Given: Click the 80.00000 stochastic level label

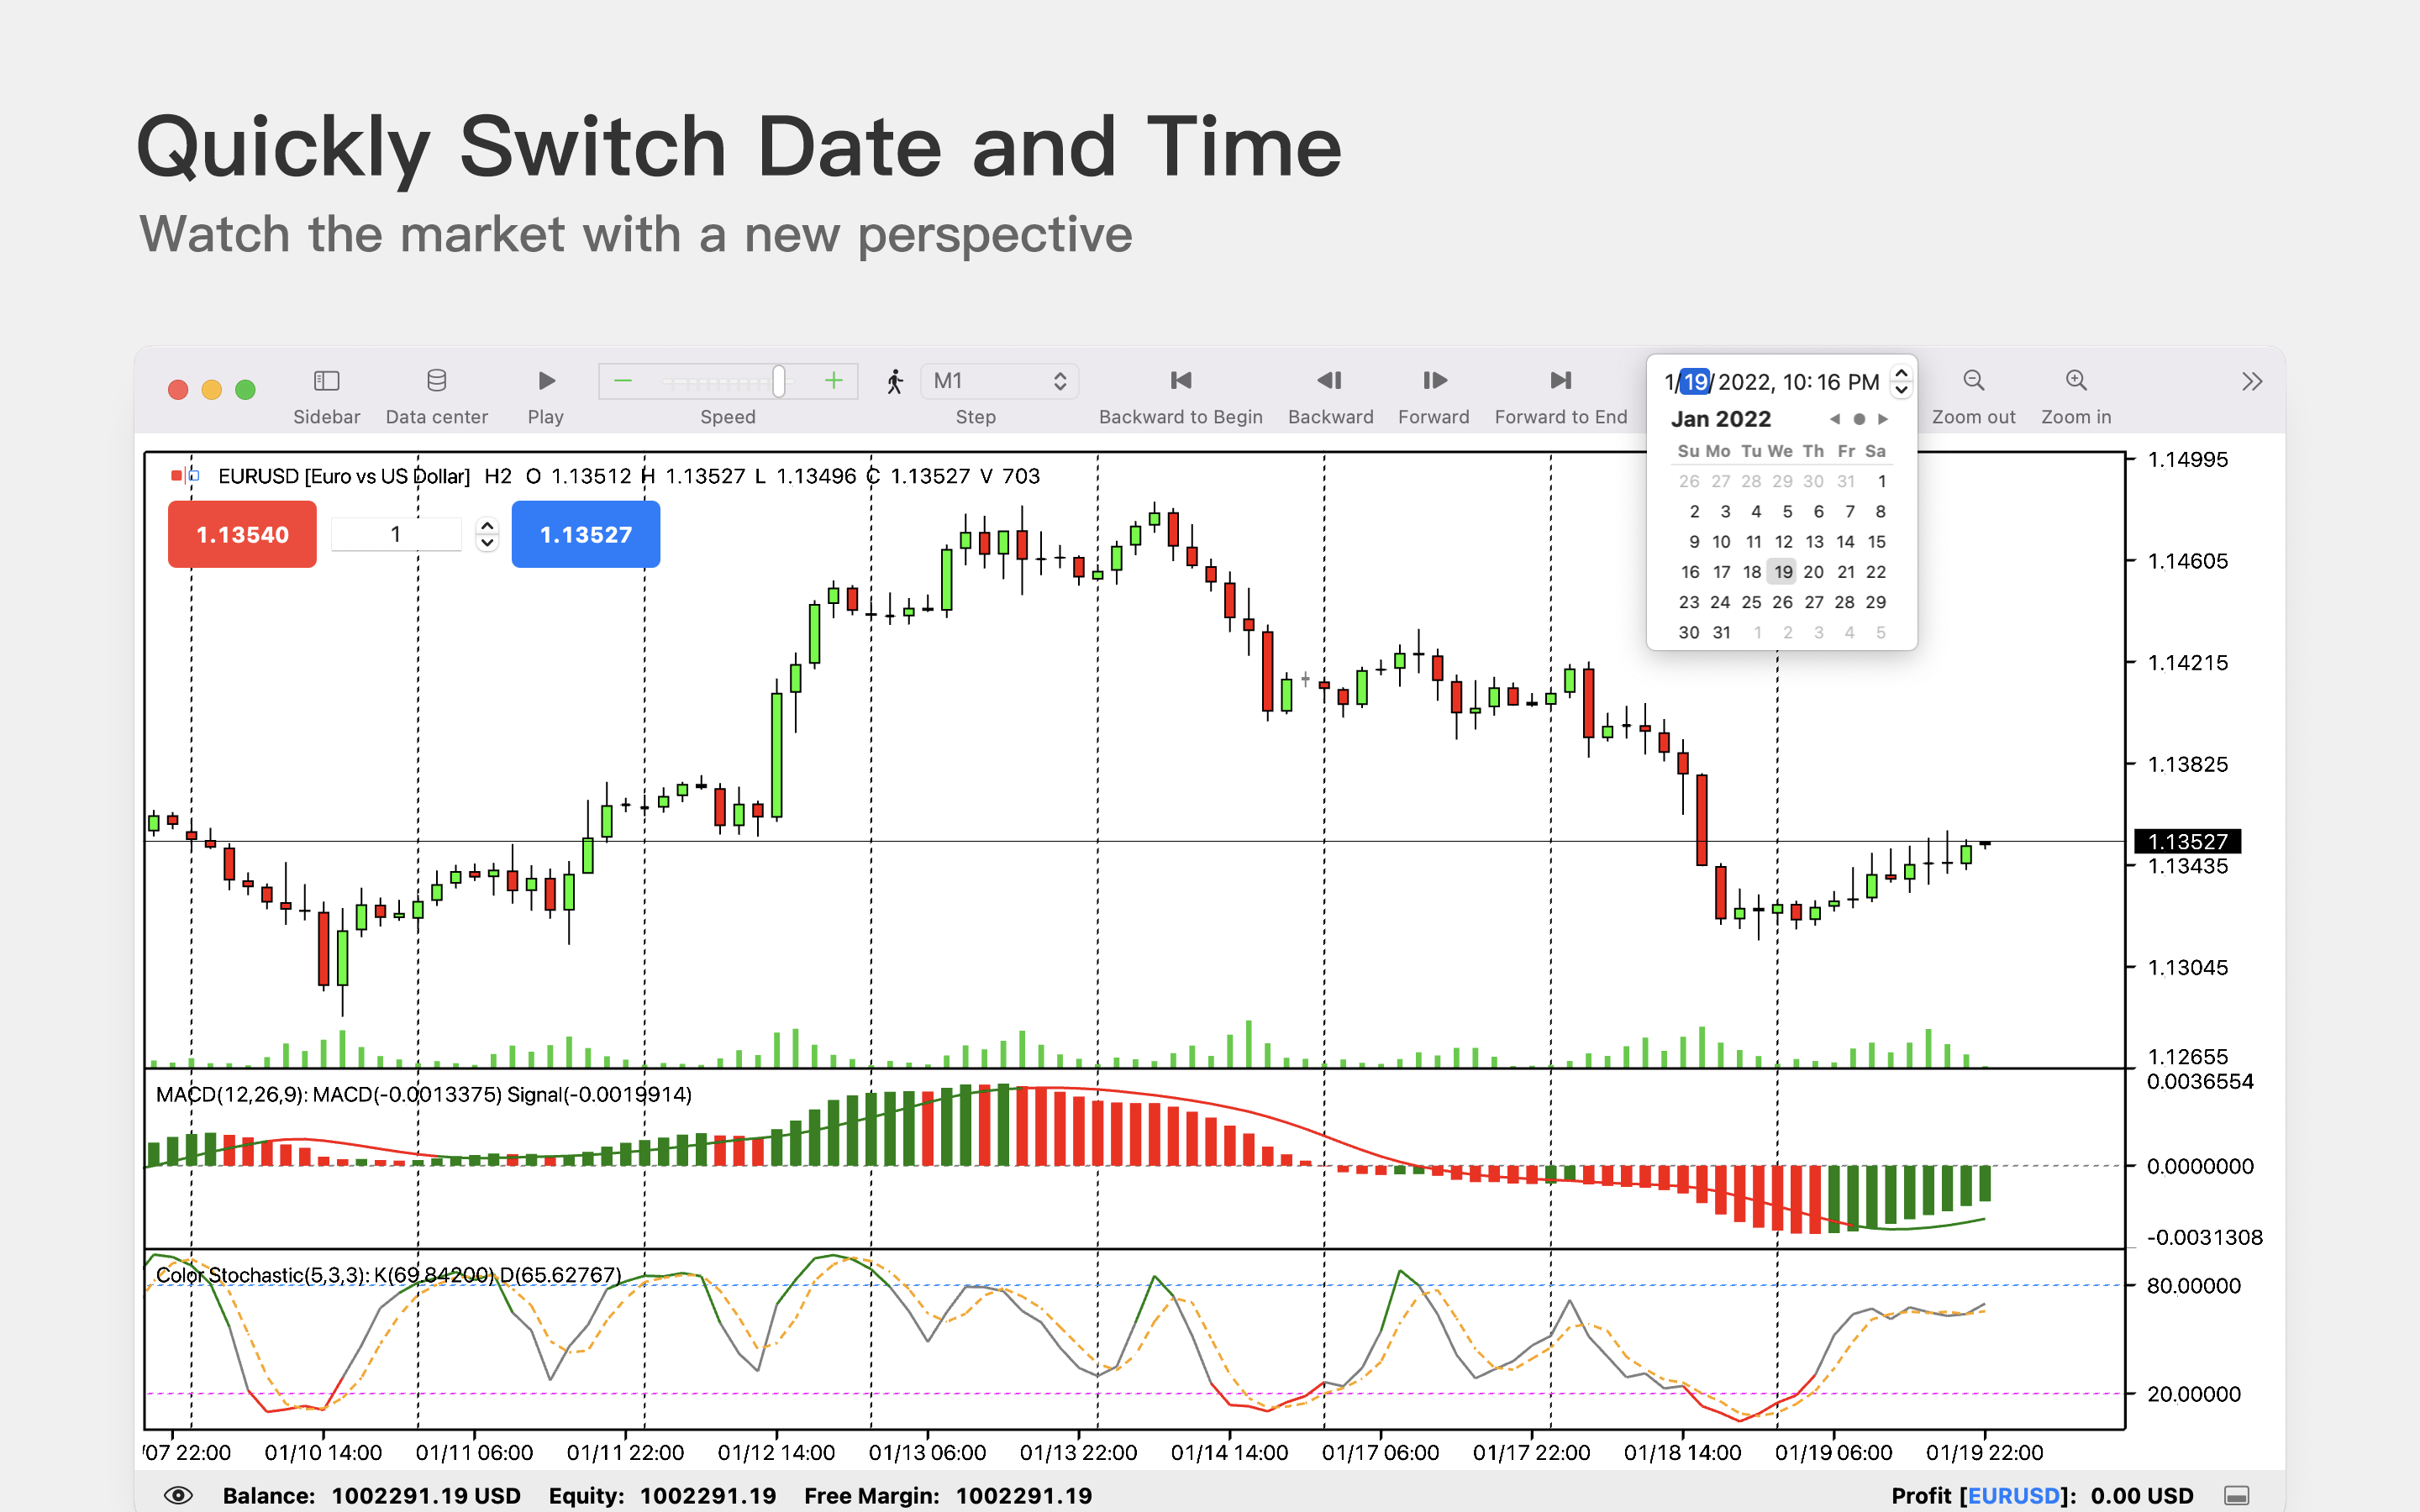Looking at the screenshot, I should pyautogui.click(x=2193, y=1285).
